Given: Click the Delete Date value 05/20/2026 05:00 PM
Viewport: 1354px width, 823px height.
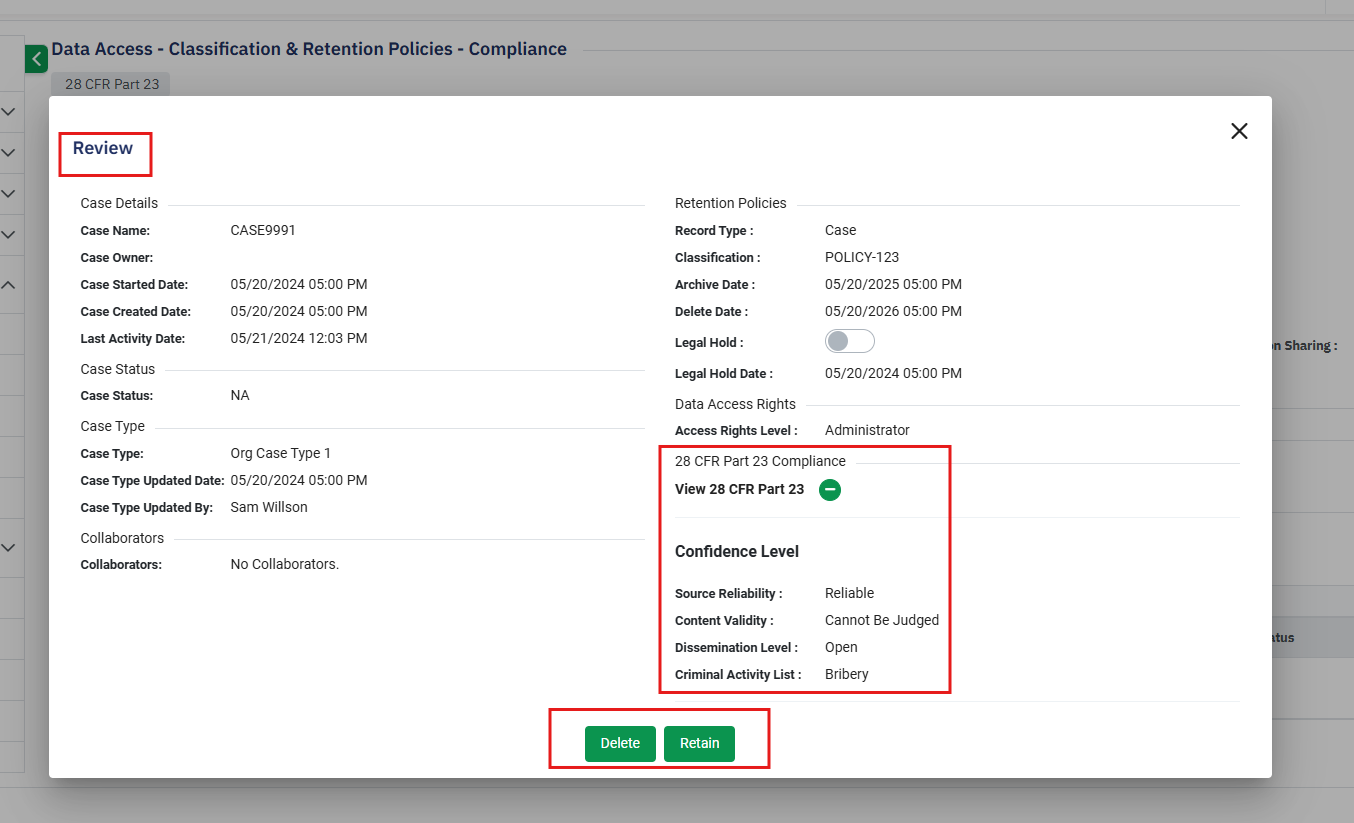Looking at the screenshot, I should point(893,311).
